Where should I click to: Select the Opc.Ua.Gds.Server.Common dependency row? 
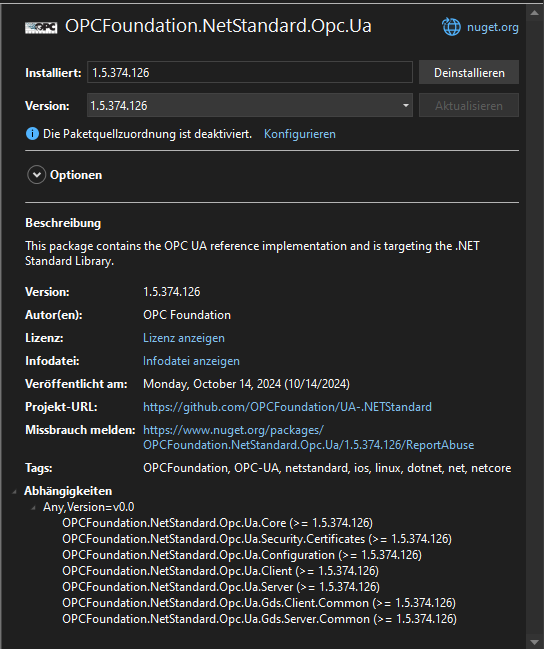pyautogui.click(x=259, y=619)
